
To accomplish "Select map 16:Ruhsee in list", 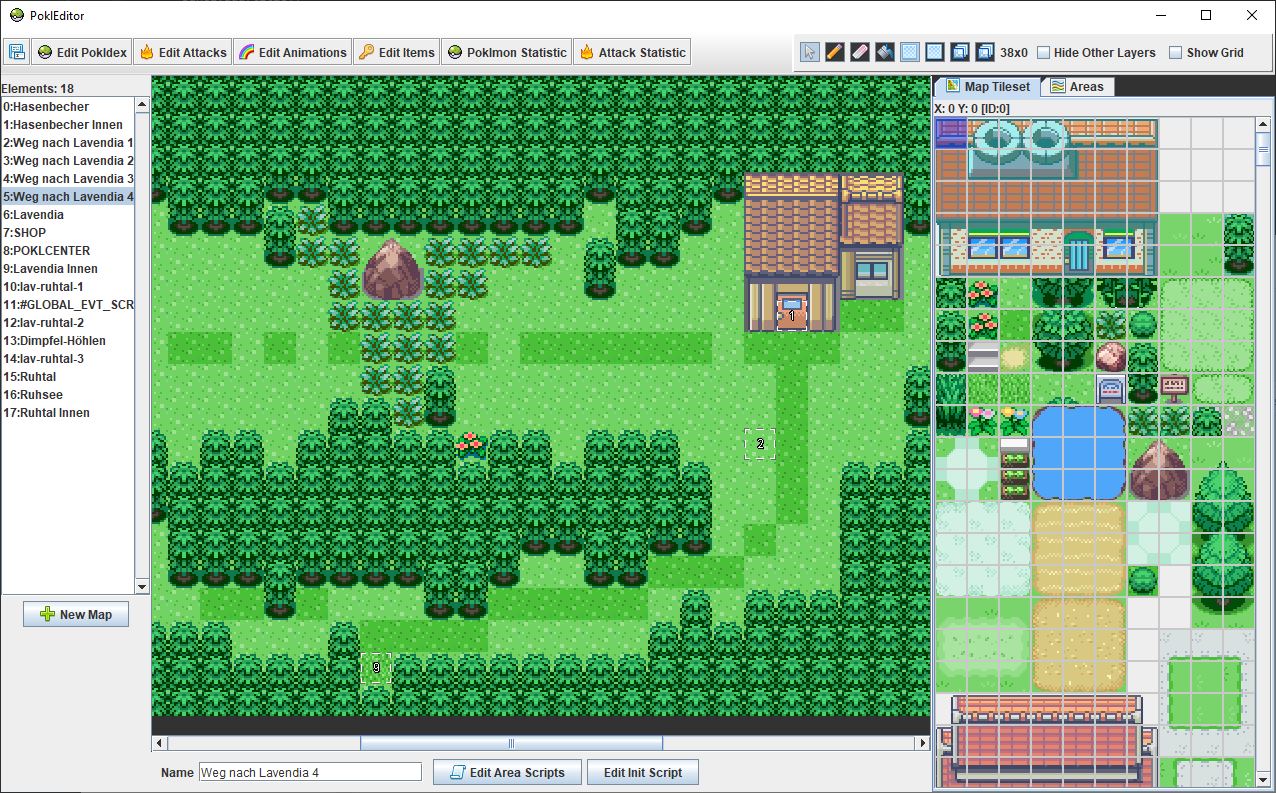I will click(68, 394).
